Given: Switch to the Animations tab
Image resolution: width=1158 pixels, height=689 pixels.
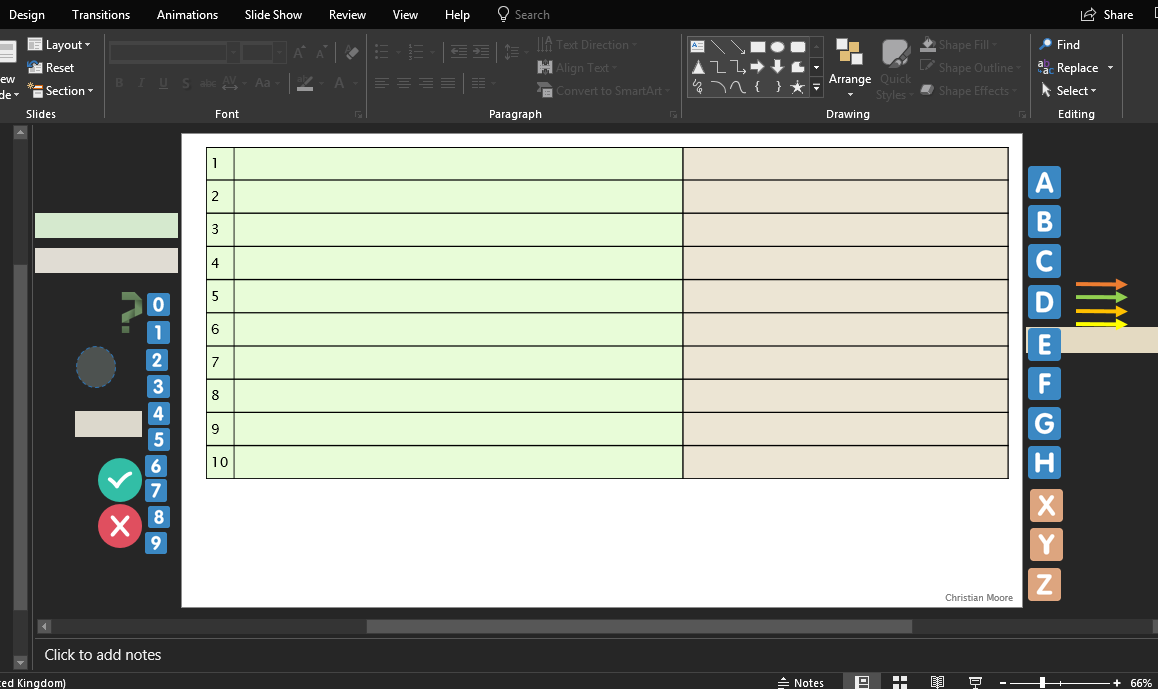Looking at the screenshot, I should tap(188, 15).
